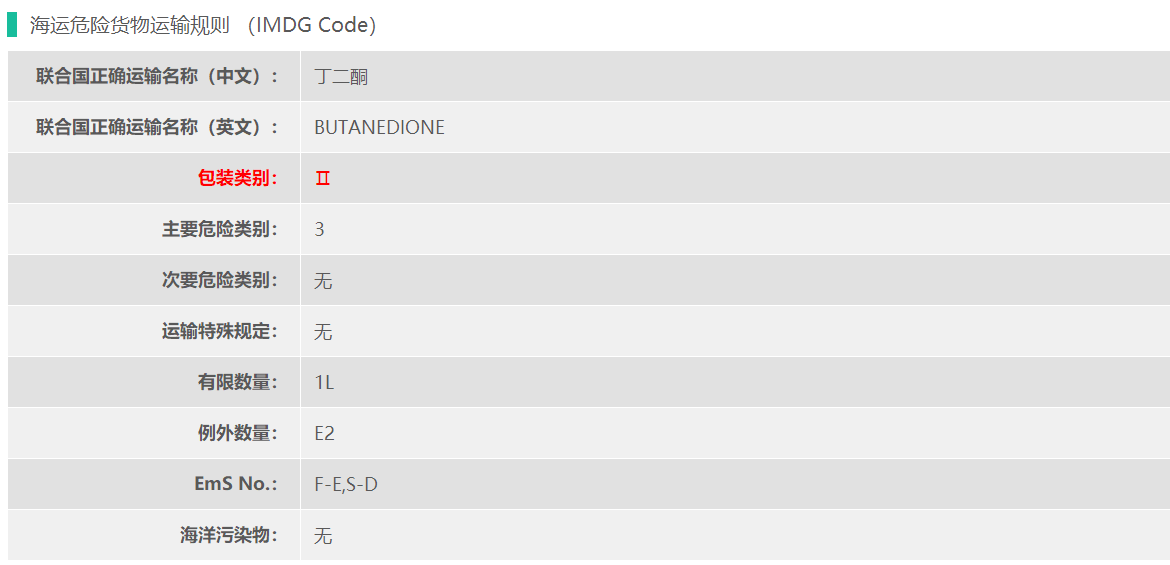Click the value 丁二酮
The width and height of the screenshot is (1170, 565).
click(341, 76)
